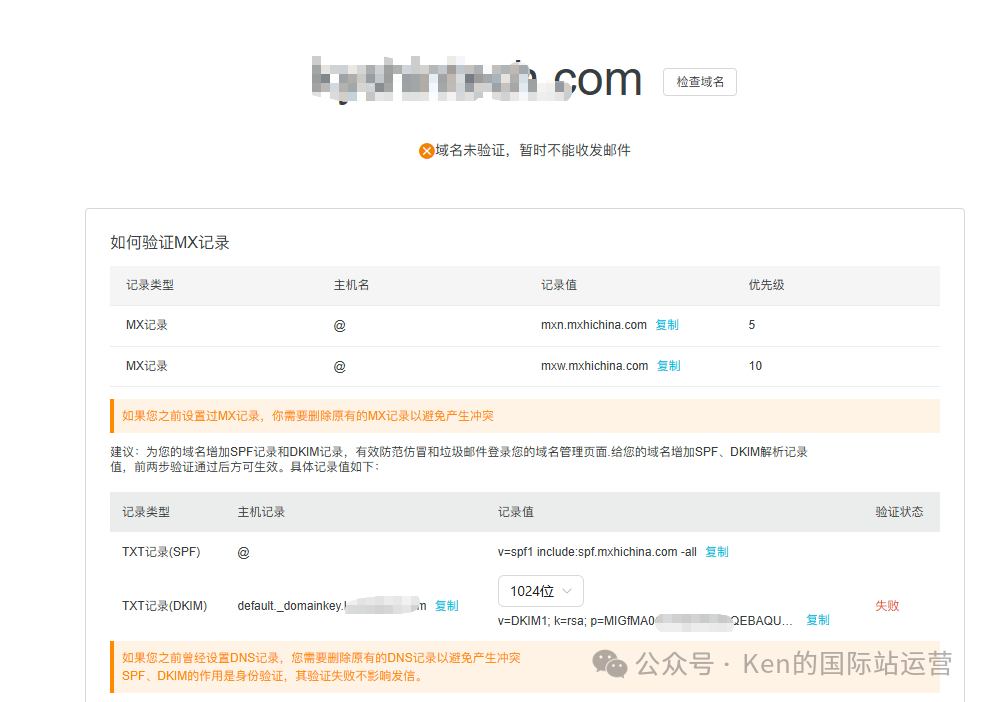Select the @ host in SPF row
Image resolution: width=983 pixels, height=702 pixels.
243,552
